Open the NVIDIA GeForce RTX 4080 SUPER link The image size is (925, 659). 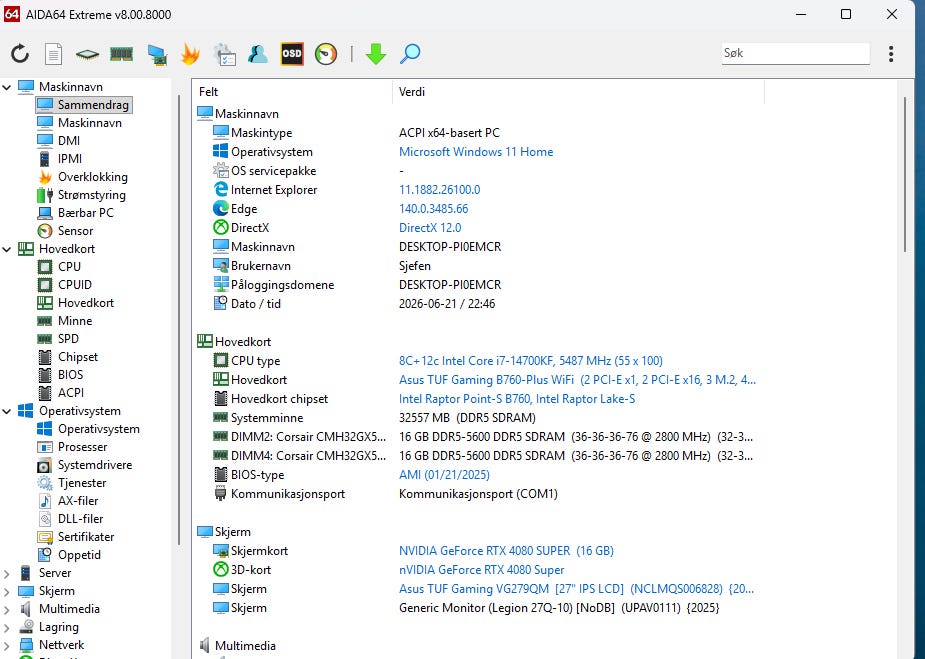506,550
